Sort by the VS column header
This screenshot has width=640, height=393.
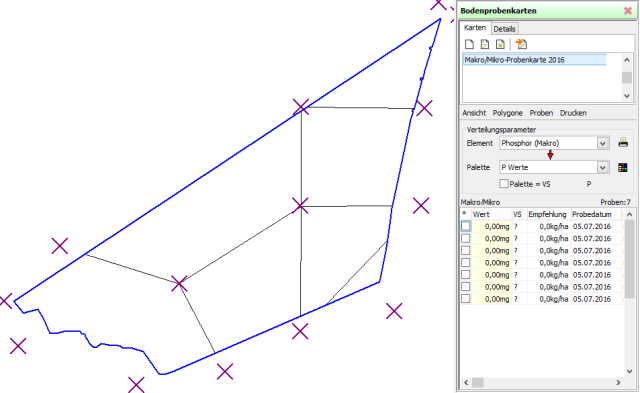pyautogui.click(x=519, y=214)
